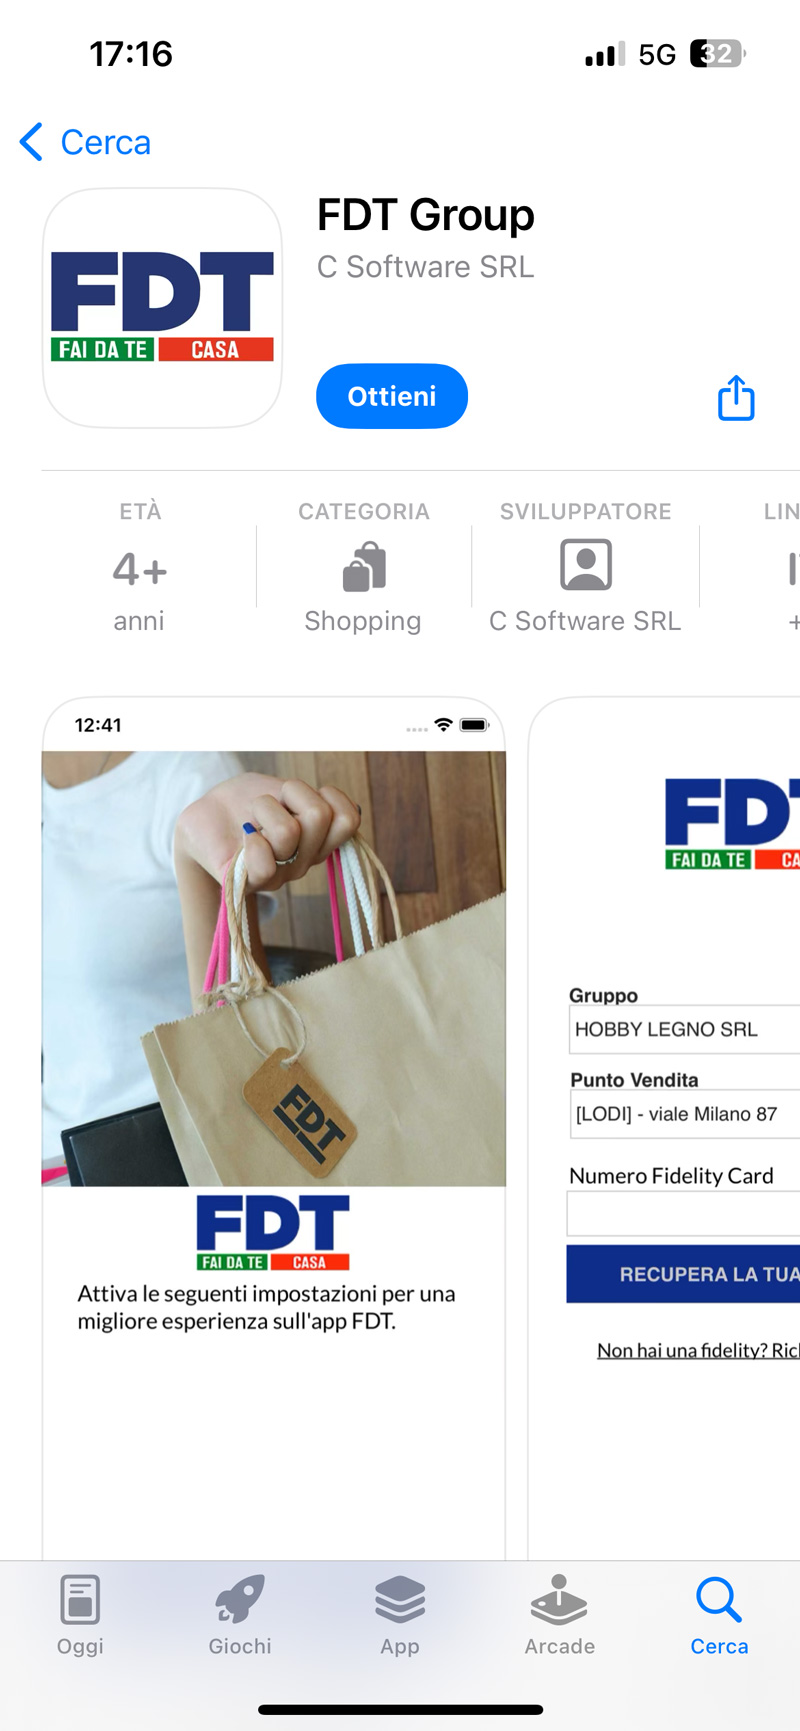This screenshot has width=800, height=1731.
Task: Tap the FDT Group app title
Action: click(426, 215)
